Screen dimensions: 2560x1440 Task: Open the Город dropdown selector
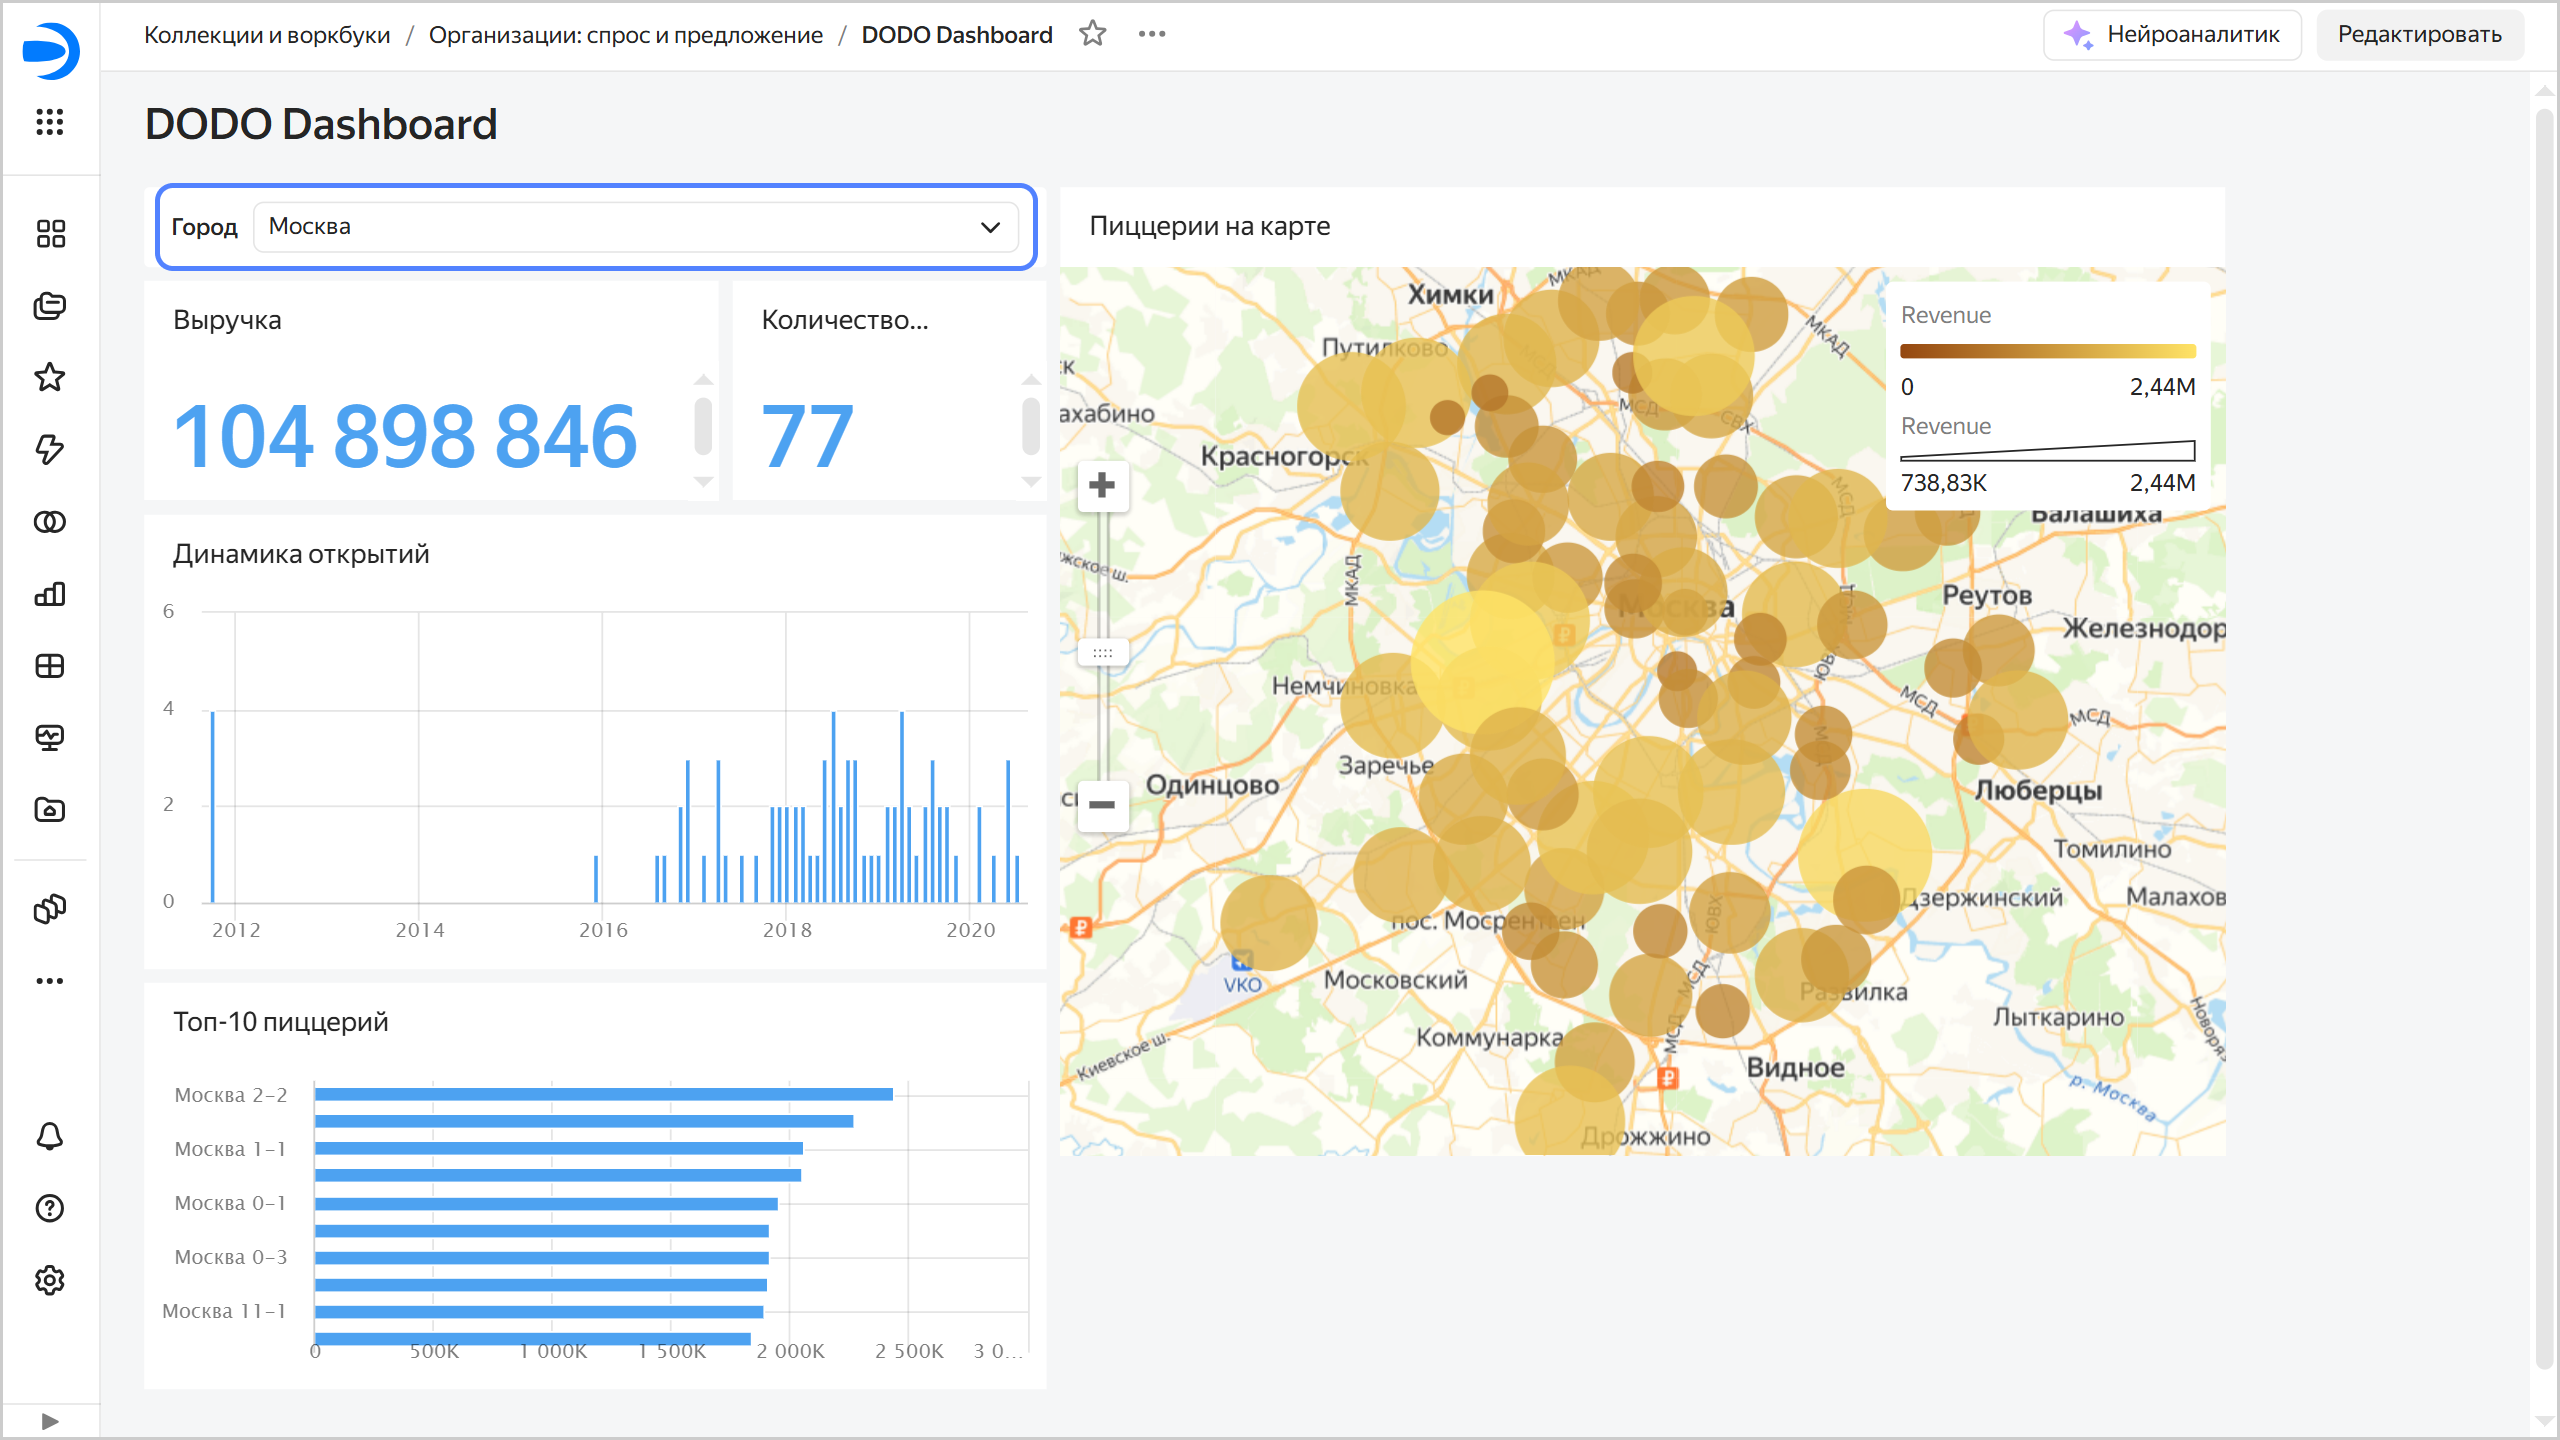click(x=636, y=227)
